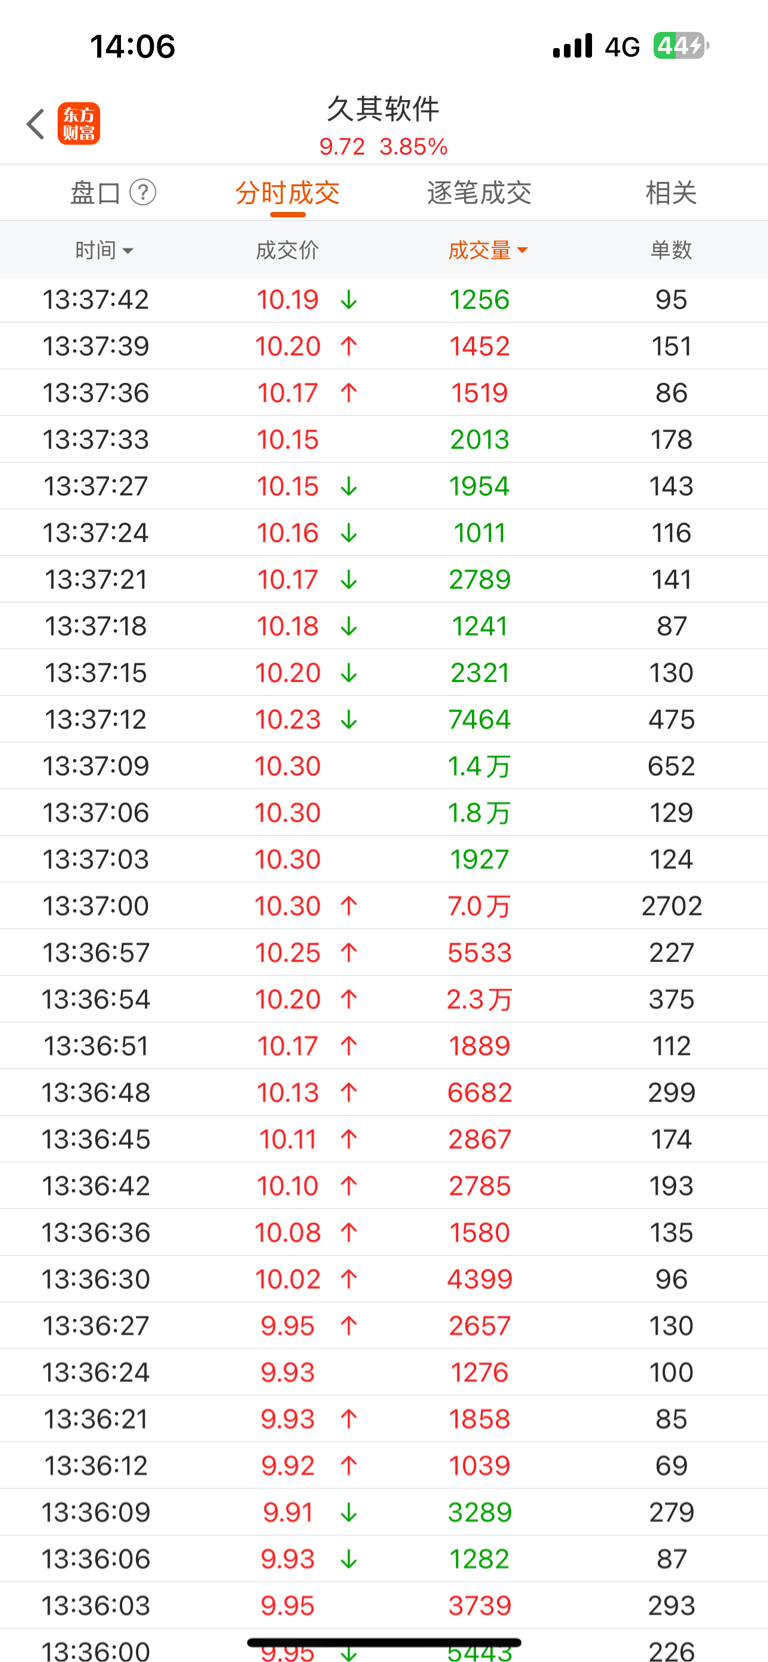This screenshot has height=1662, width=768.
Task: Tap the battery indicator in status bar
Action: pyautogui.click(x=681, y=46)
